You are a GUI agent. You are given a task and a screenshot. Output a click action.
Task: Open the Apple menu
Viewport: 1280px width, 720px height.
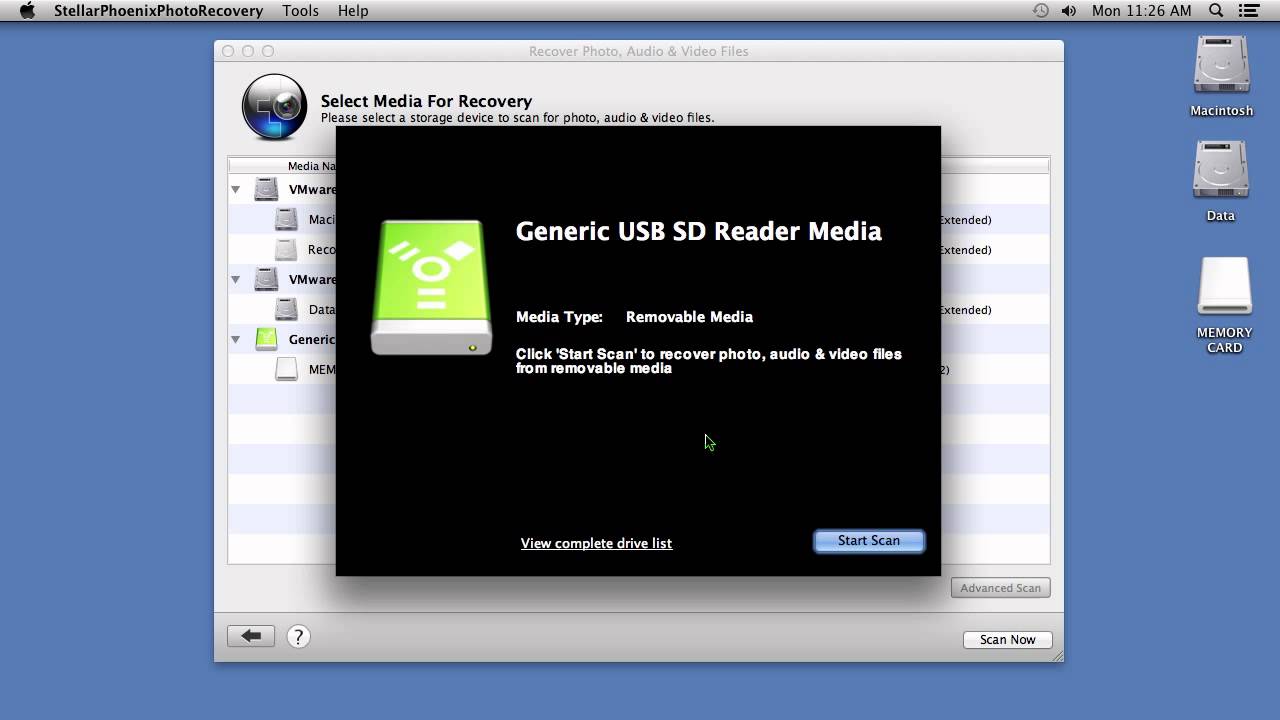[27, 11]
